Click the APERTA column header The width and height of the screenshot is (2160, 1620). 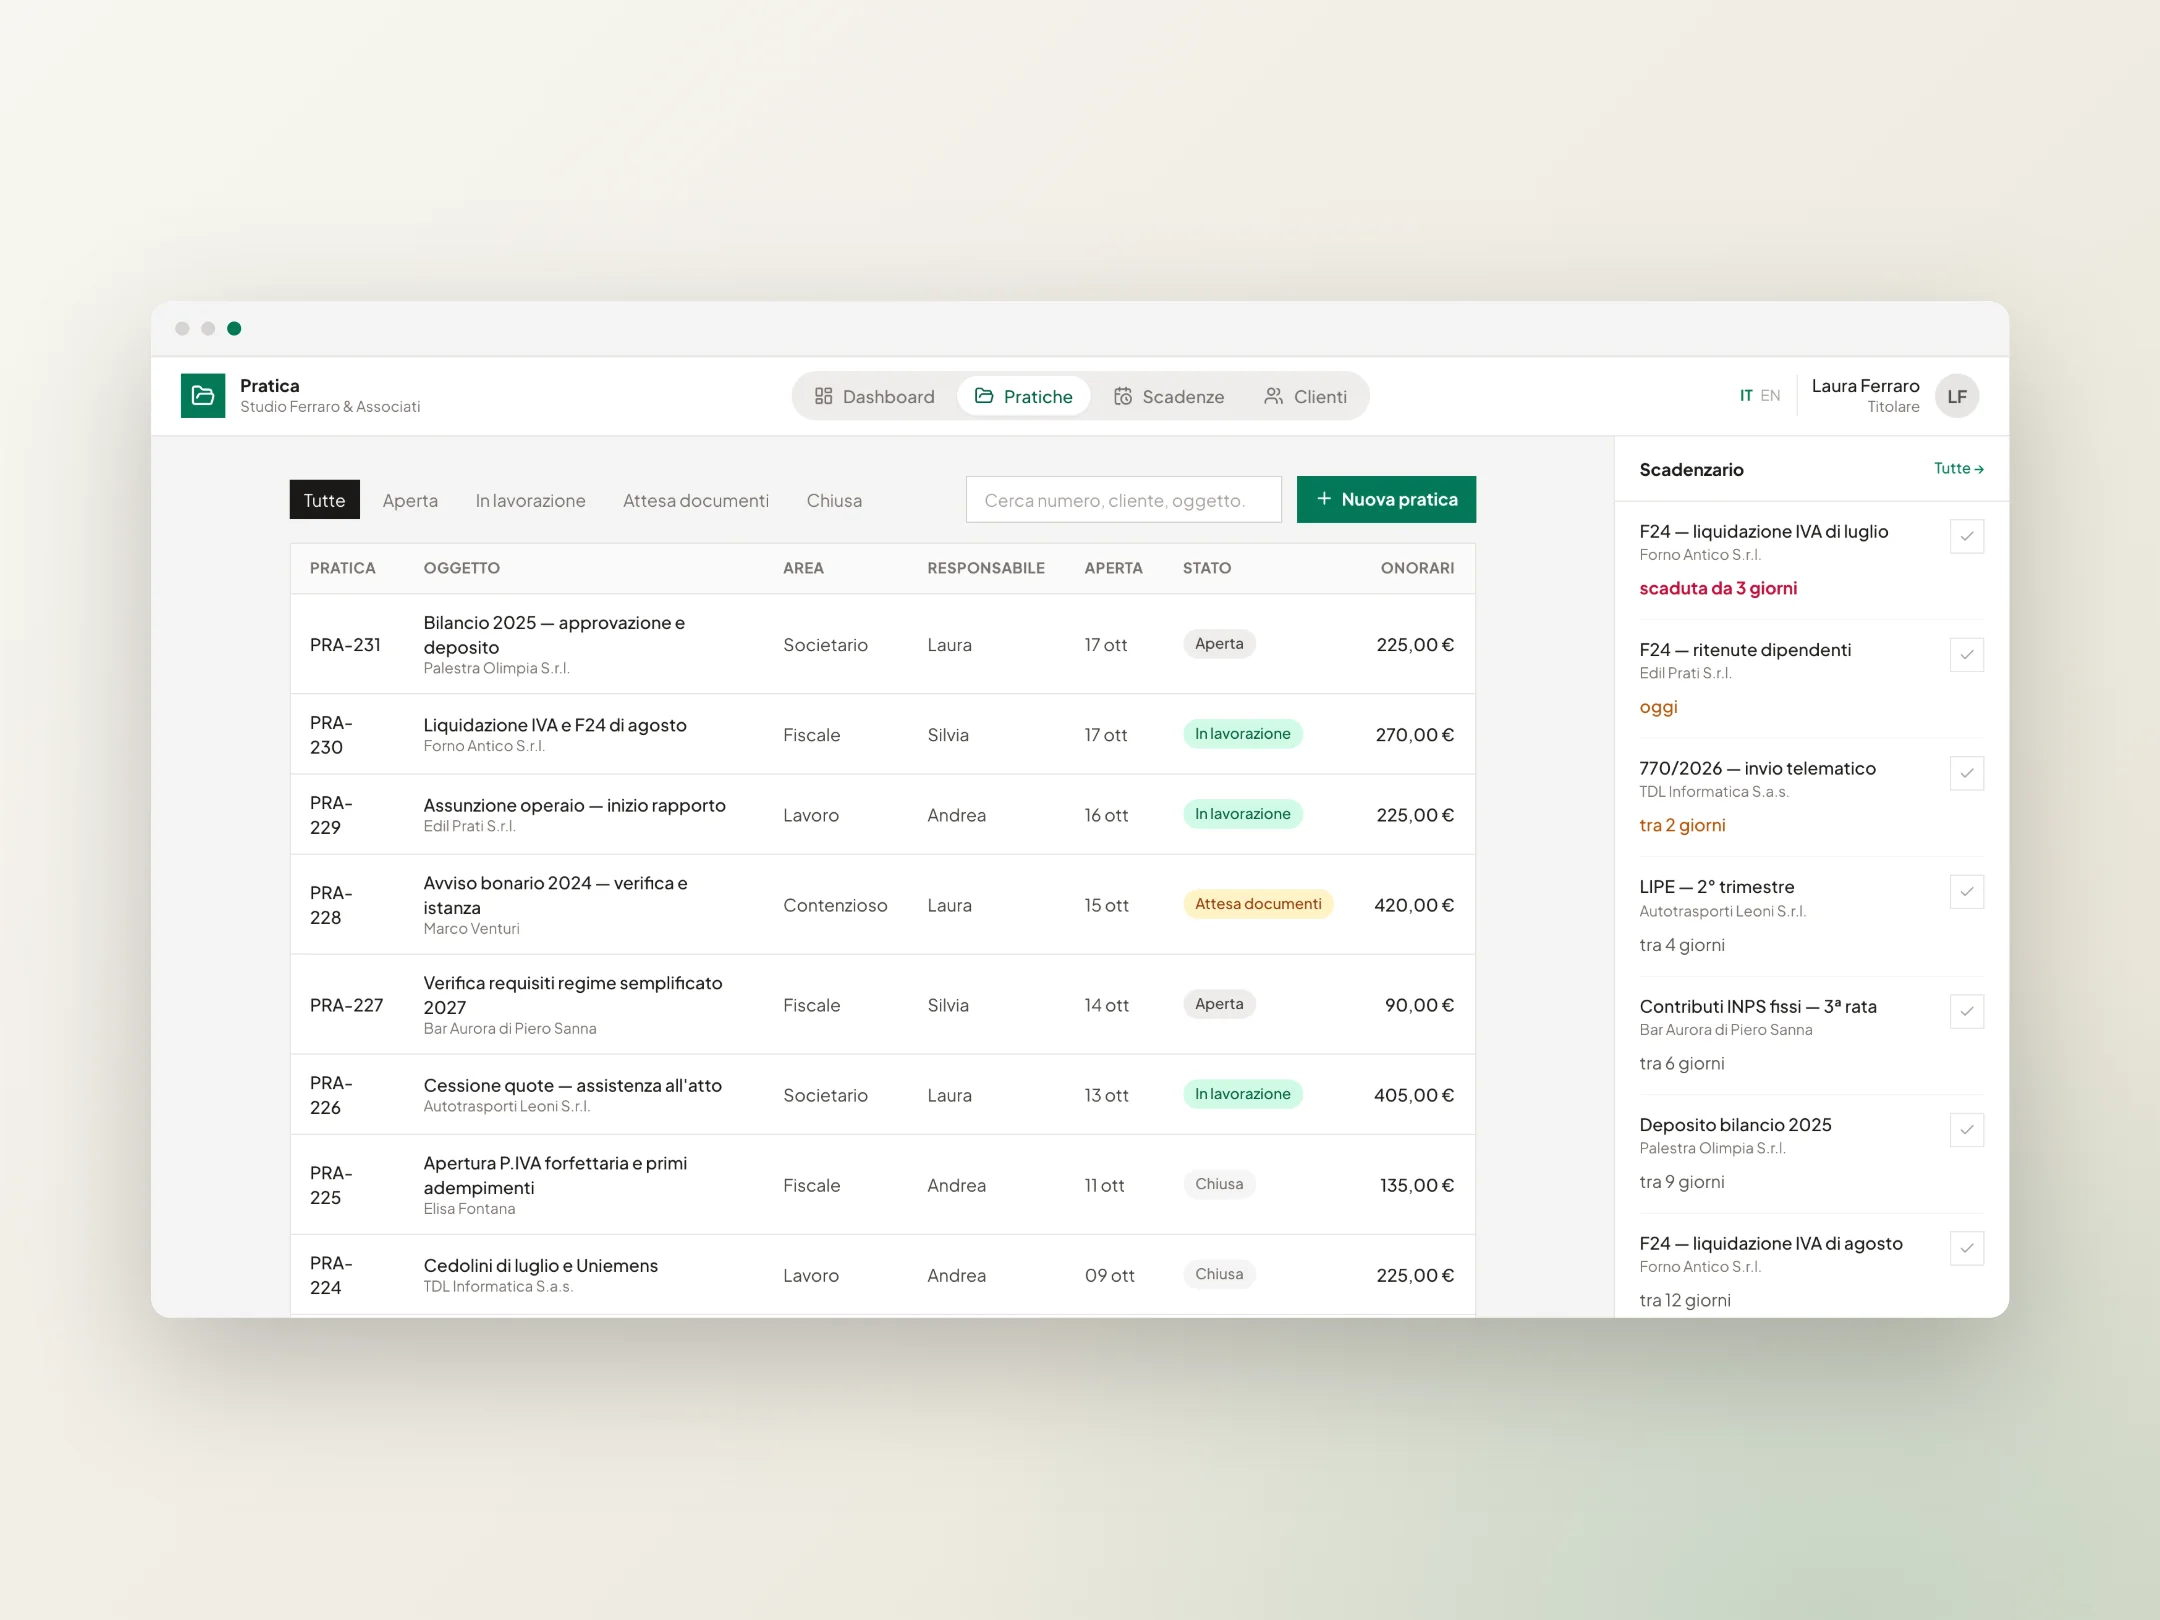[1113, 568]
